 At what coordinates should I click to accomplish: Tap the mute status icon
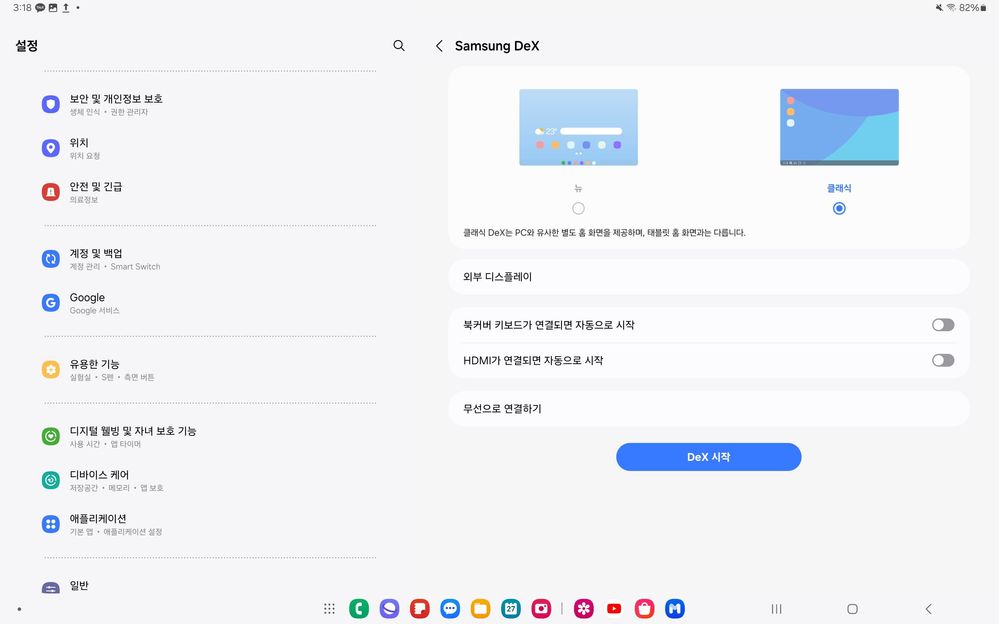[939, 8]
